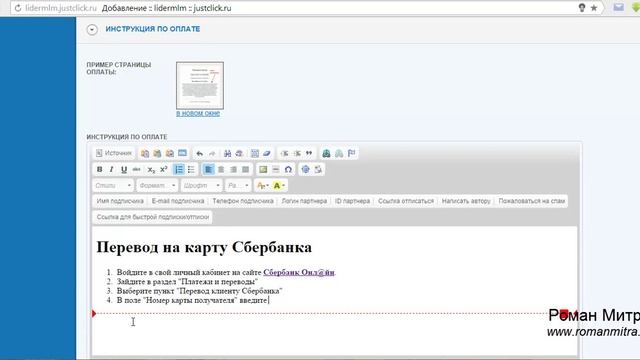Click the Источник source button
The height and width of the screenshot is (360, 640).
pyautogui.click(x=113, y=153)
